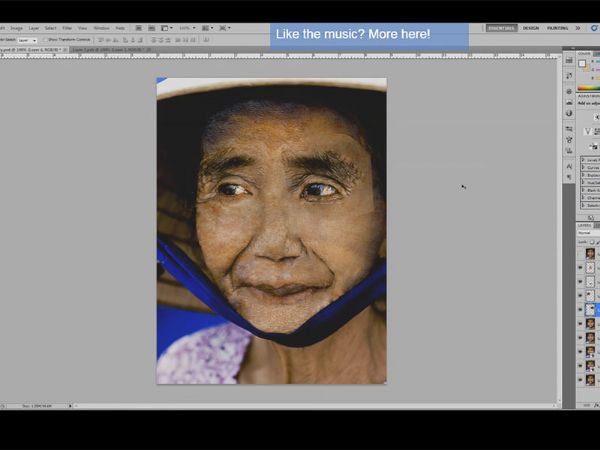Open the View menu

click(82, 28)
